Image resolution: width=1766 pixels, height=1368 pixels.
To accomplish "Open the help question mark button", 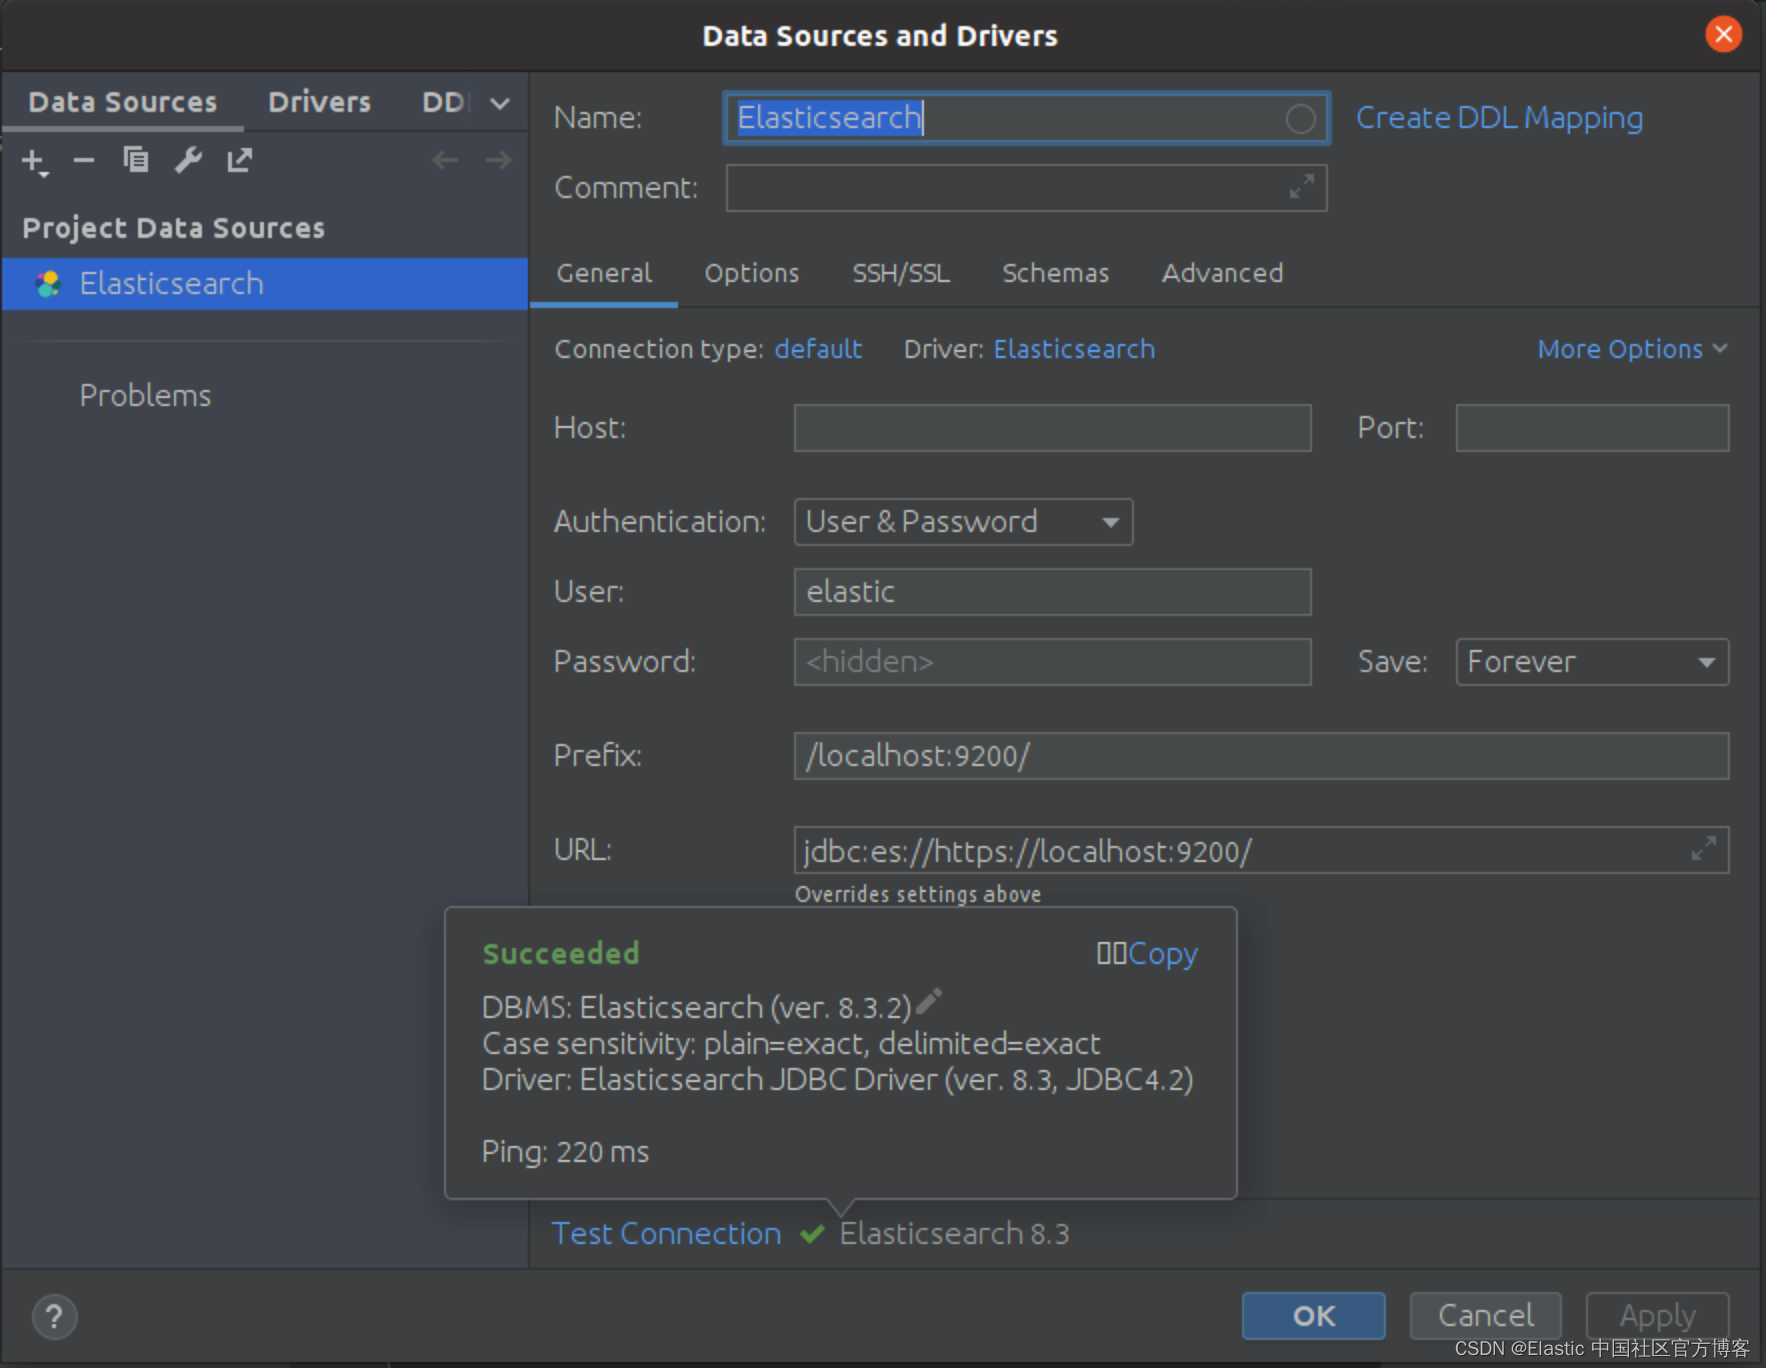I will tap(54, 1316).
